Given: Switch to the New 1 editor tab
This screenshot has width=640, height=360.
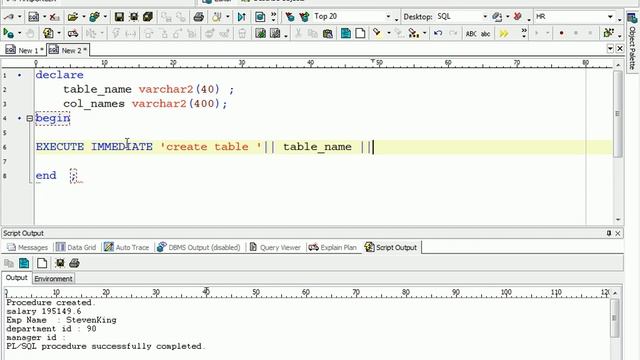Looking at the screenshot, I should (x=24, y=50).
